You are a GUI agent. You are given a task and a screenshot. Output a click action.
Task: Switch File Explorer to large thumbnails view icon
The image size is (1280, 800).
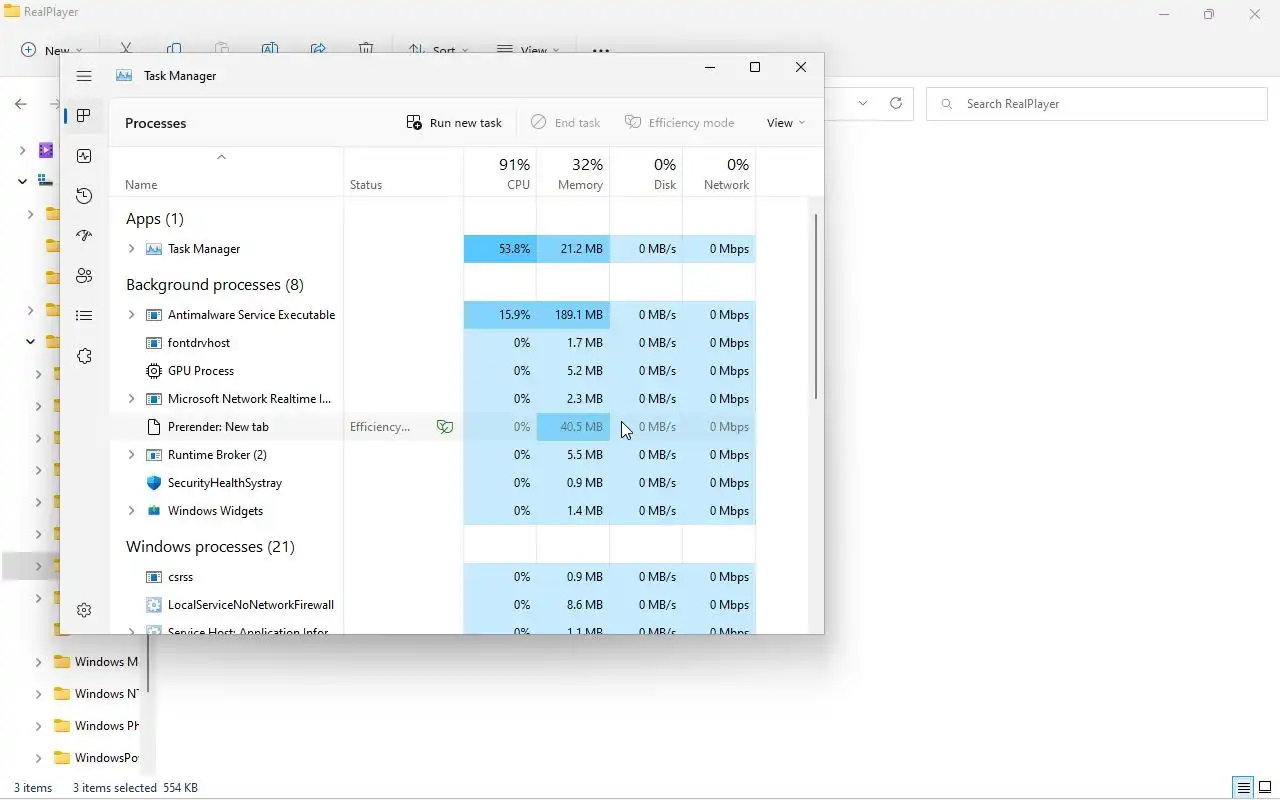pyautogui.click(x=1265, y=787)
